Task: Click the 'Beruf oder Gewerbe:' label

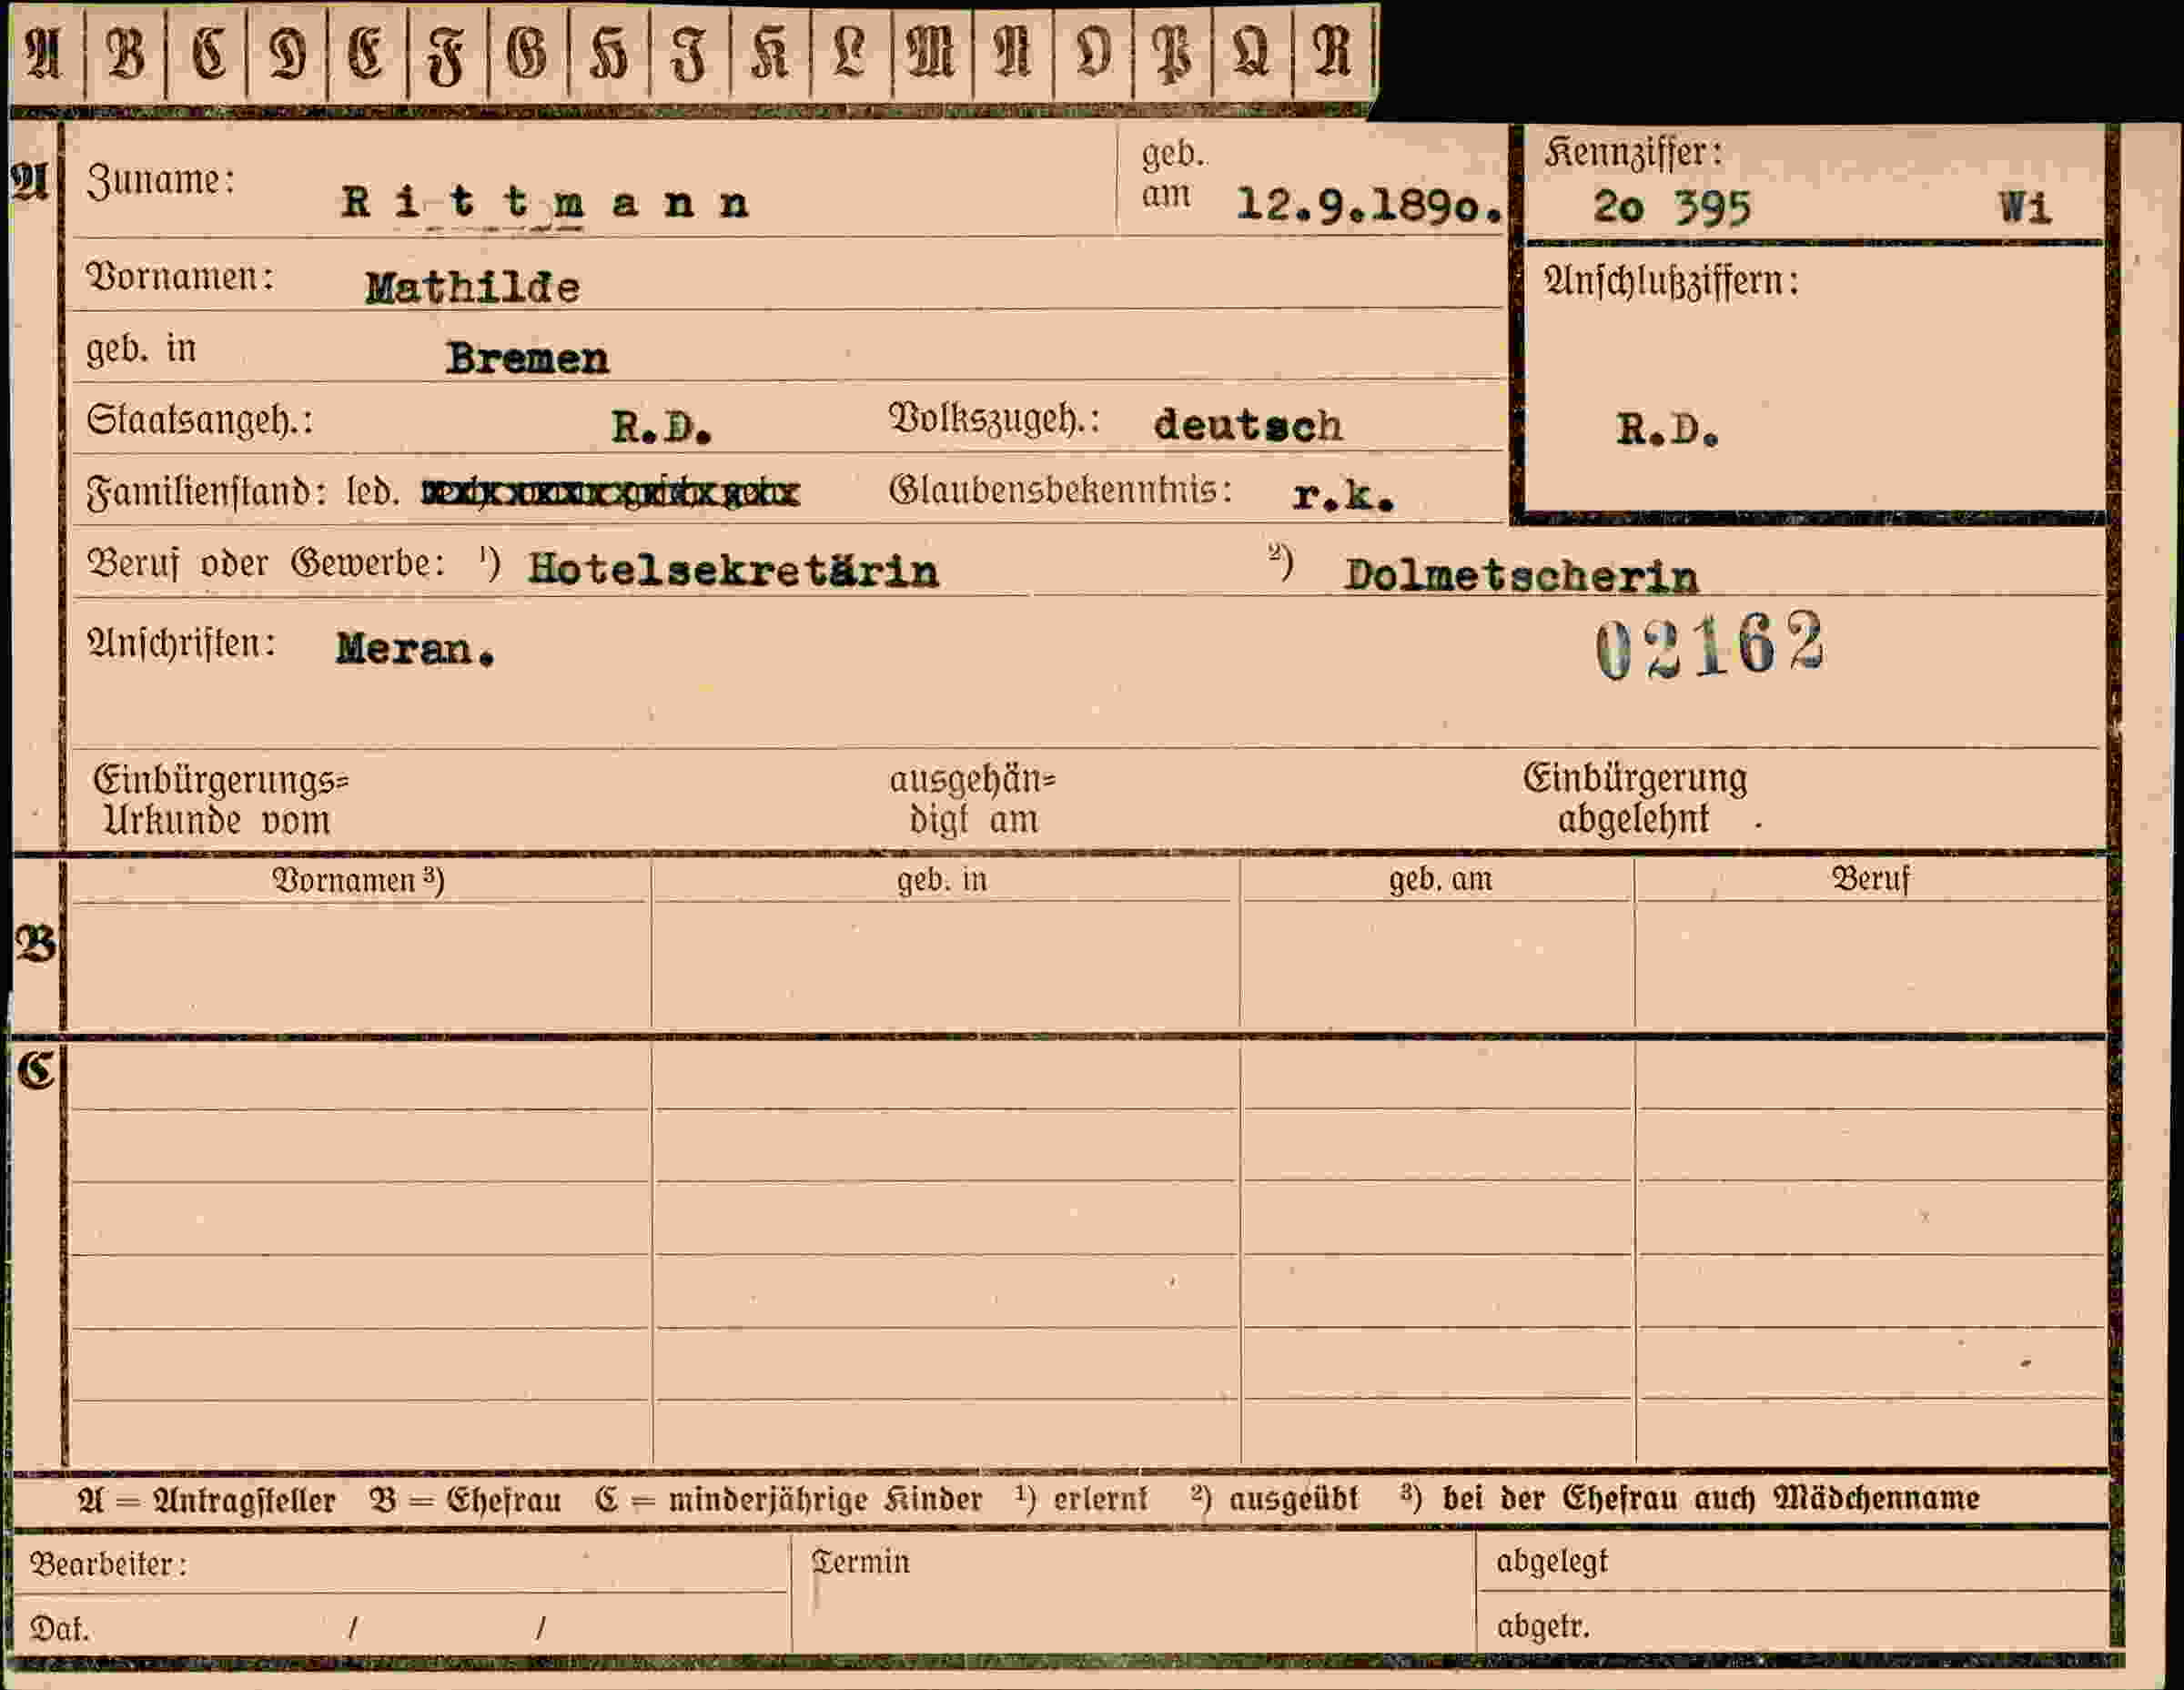Action: coord(265,564)
